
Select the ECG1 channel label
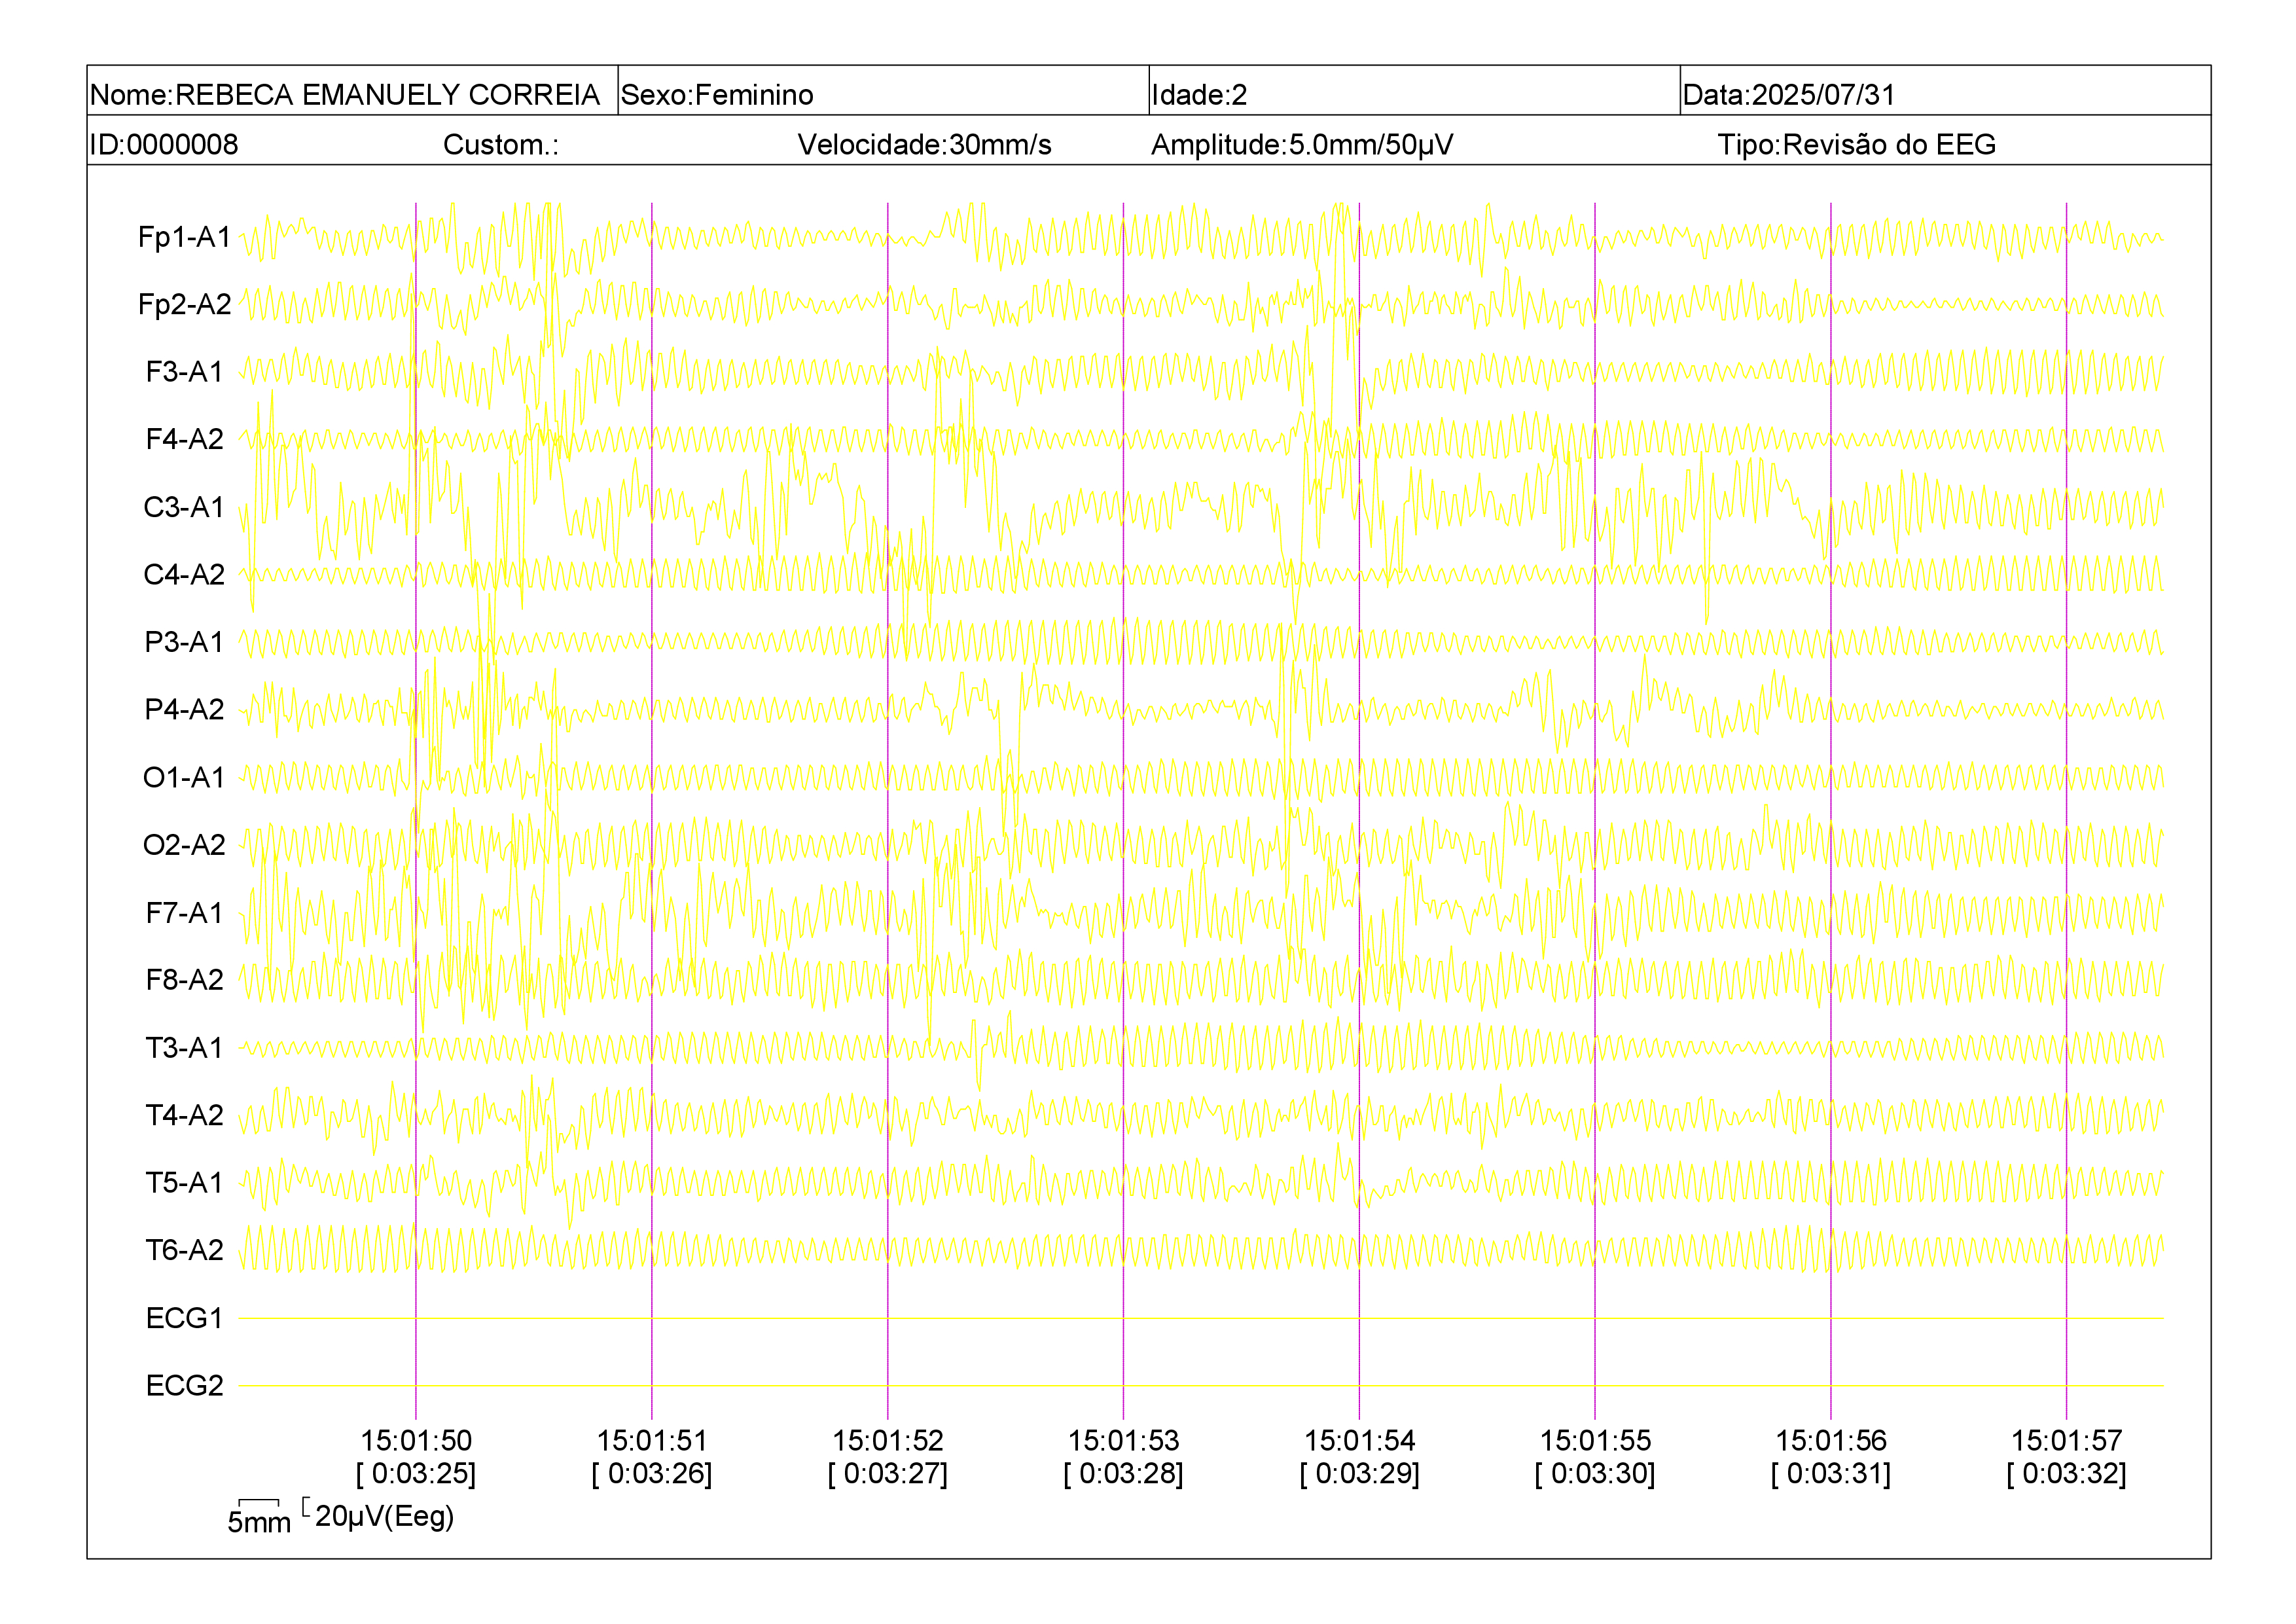184,1318
